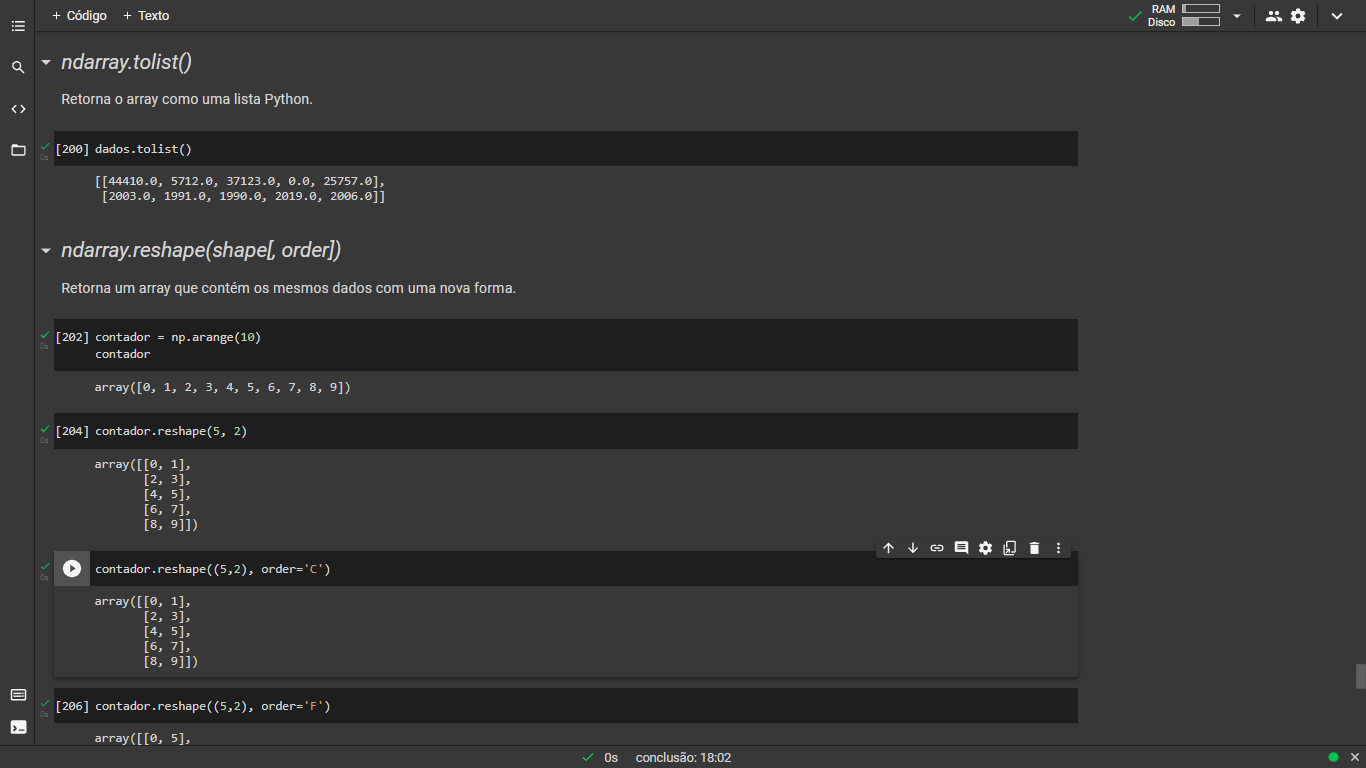Image resolution: width=1366 pixels, height=768 pixels.
Task: Click the ndarray.reshape(shape[, order]) heading
Action: (x=201, y=250)
